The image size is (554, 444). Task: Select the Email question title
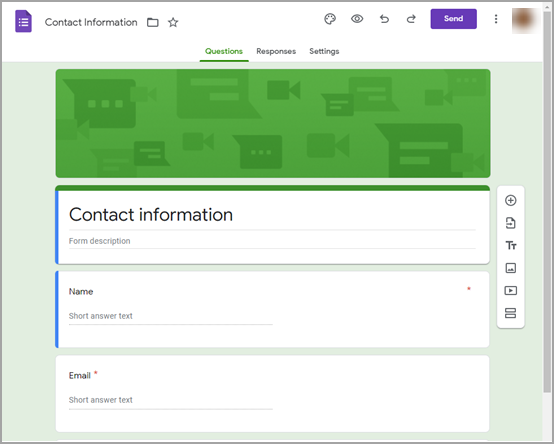pyautogui.click(x=80, y=375)
